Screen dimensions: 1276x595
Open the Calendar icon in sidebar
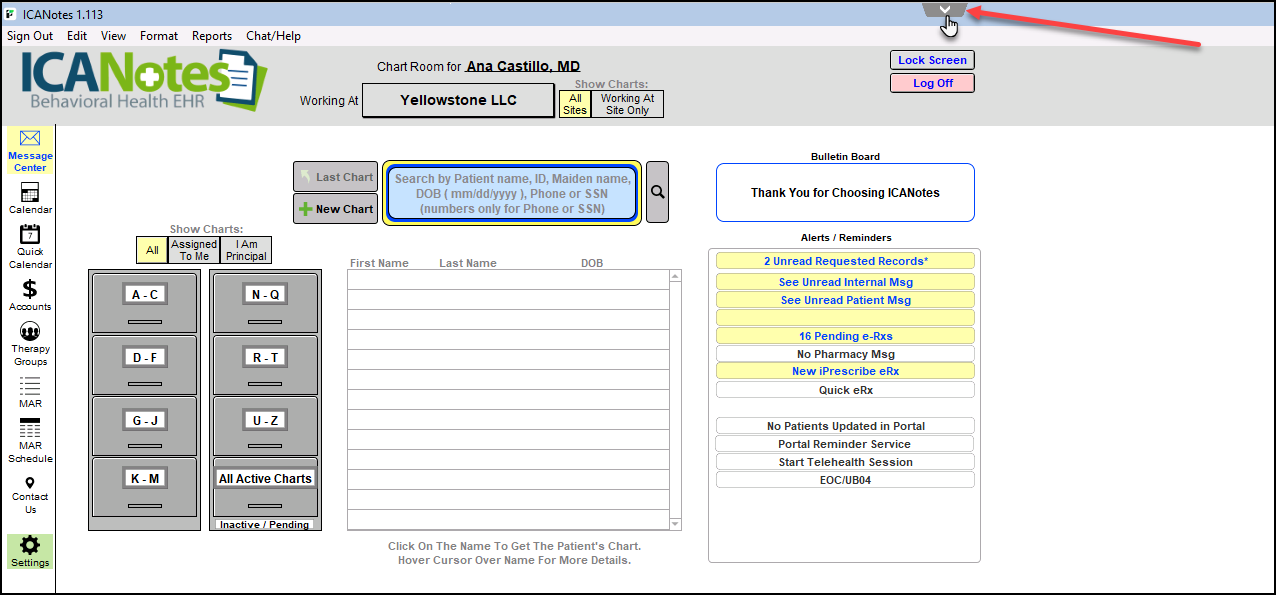click(30, 193)
